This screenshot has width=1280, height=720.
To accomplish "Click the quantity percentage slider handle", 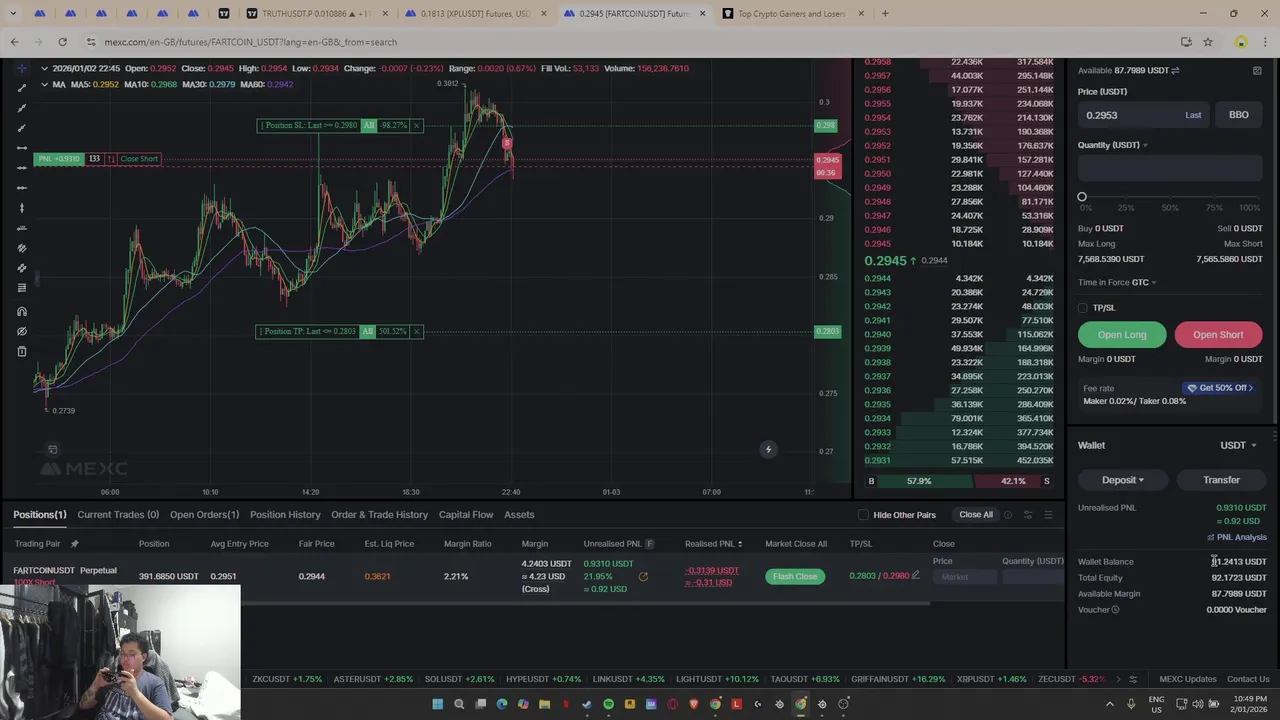I will 1082,197.
